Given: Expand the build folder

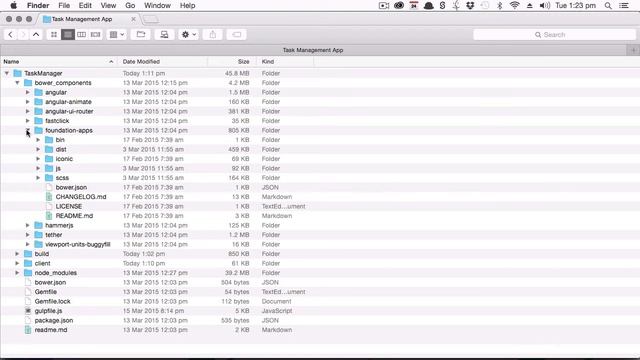Looking at the screenshot, I should click(x=18, y=254).
